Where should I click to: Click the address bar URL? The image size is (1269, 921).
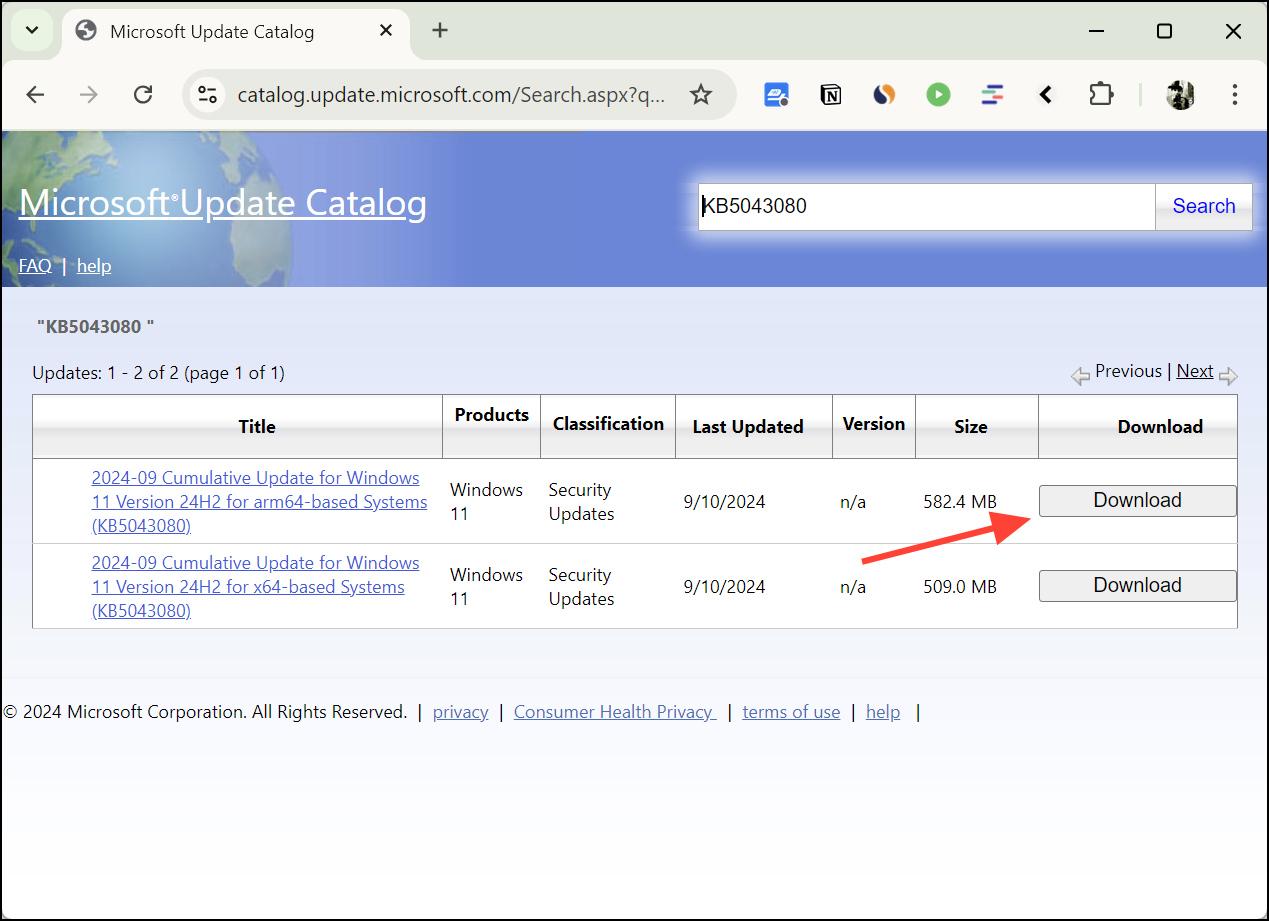pyautogui.click(x=451, y=95)
